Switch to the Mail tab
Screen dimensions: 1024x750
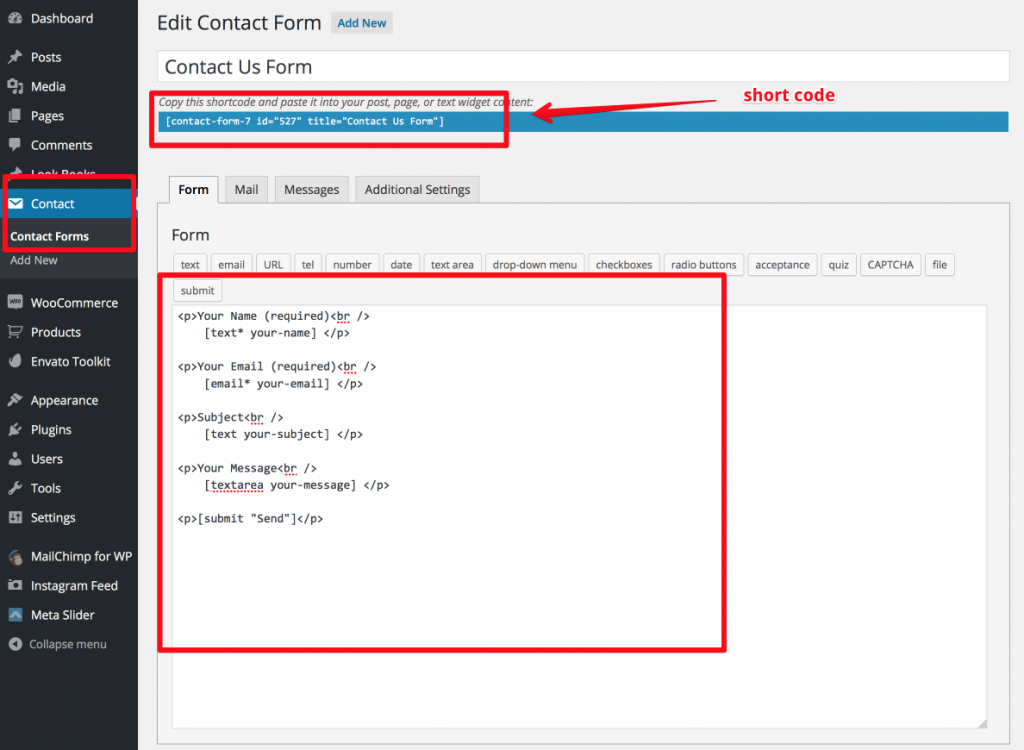coord(246,190)
